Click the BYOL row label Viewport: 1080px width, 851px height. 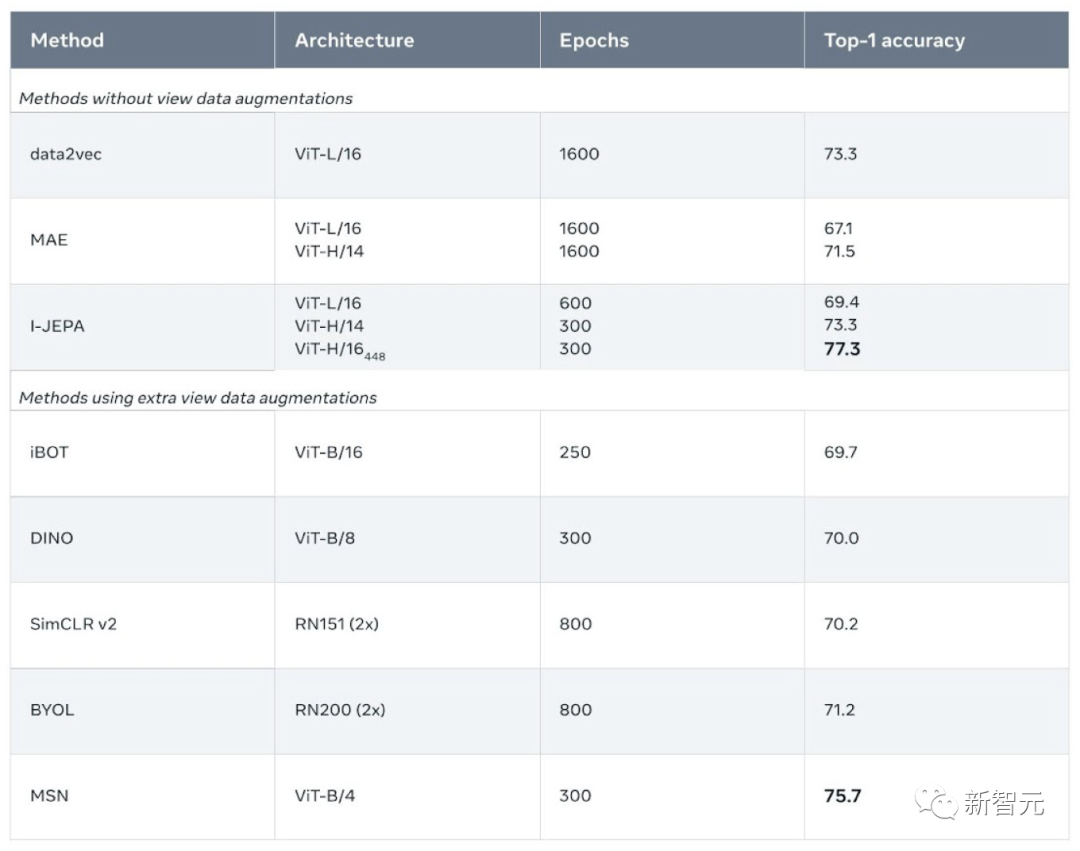coord(52,710)
